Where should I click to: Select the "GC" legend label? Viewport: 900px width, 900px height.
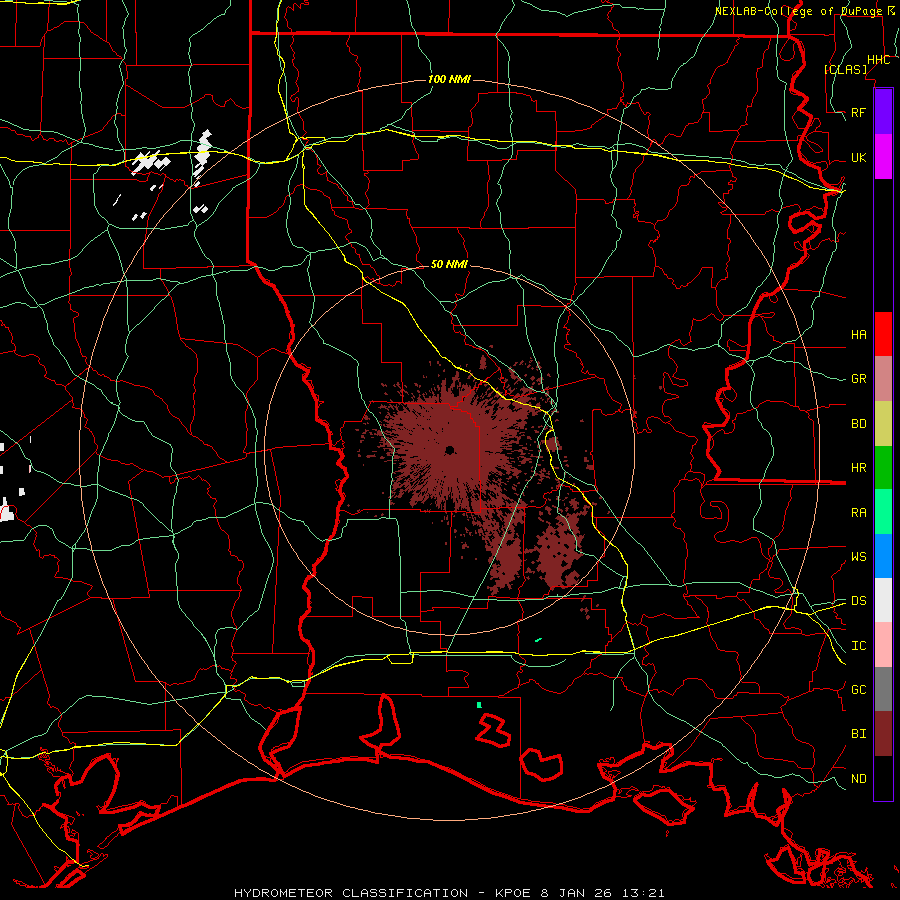pyautogui.click(x=858, y=690)
